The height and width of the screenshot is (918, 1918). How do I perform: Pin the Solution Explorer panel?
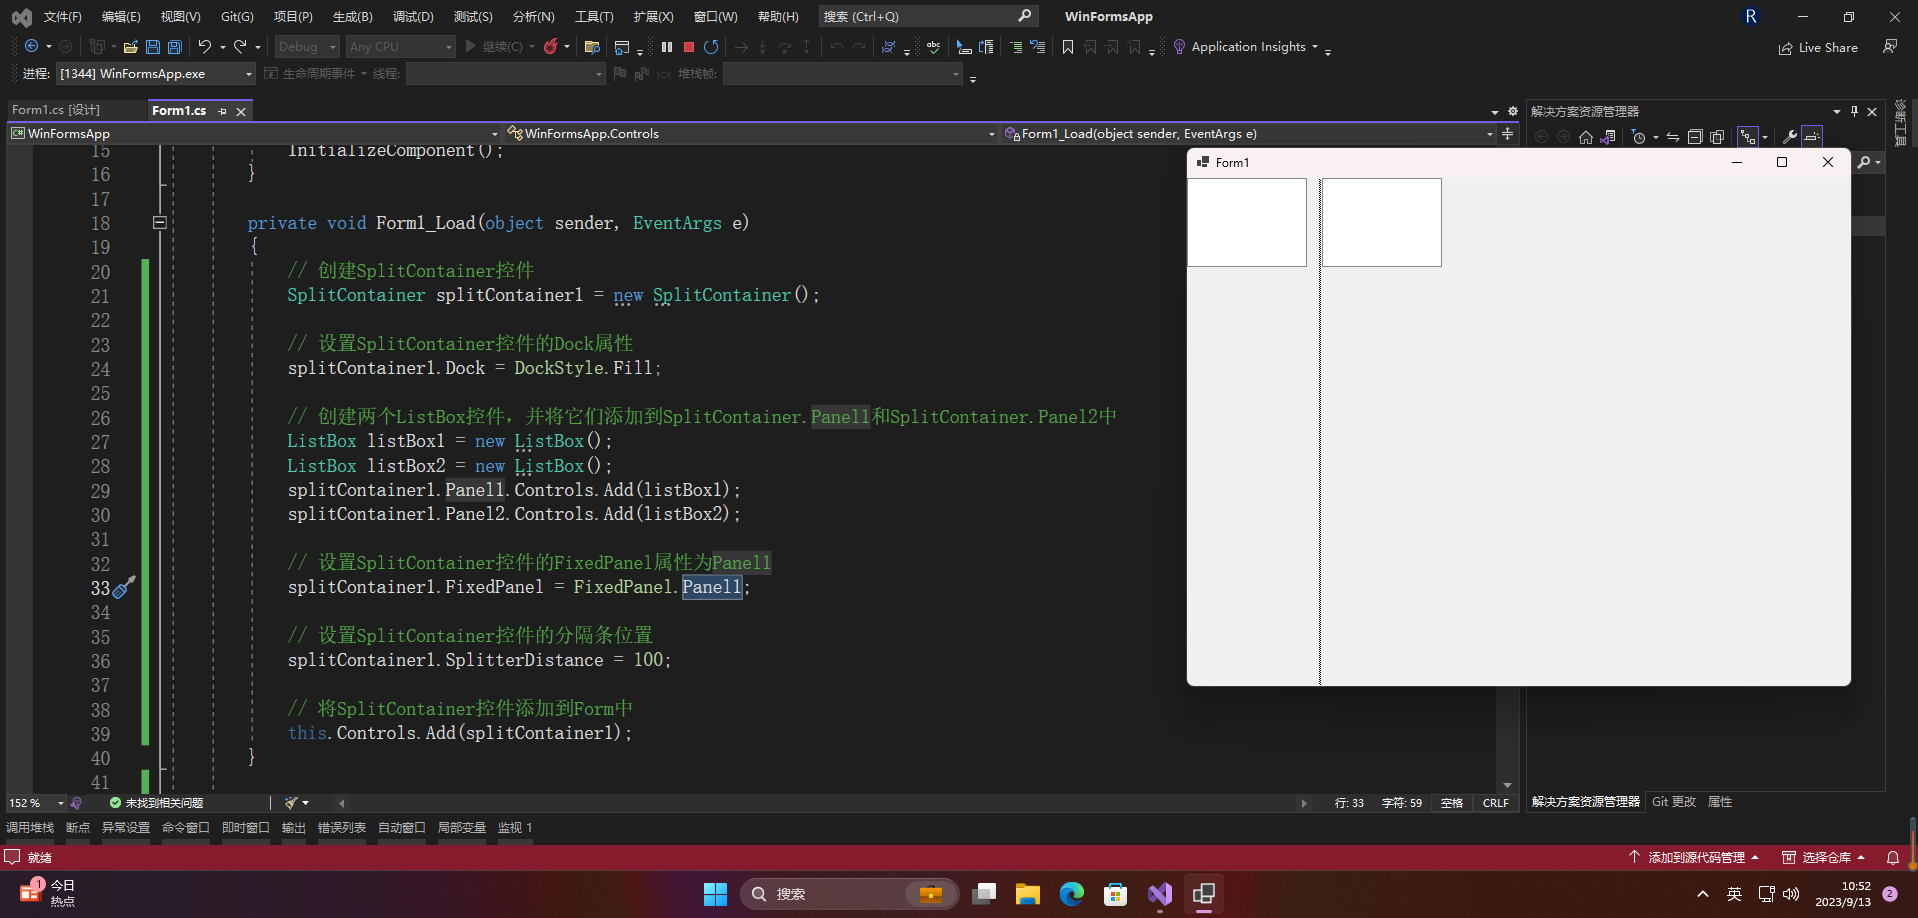[x=1855, y=111]
